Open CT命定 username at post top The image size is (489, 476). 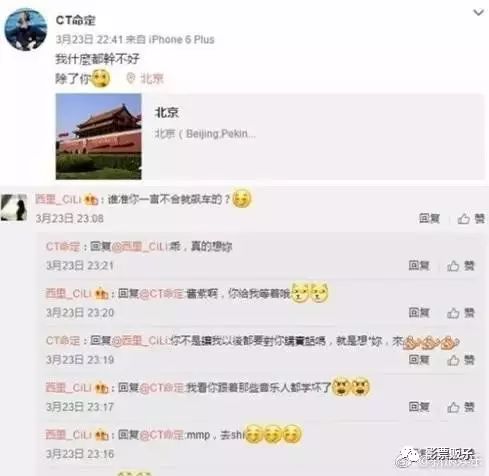[x=76, y=20]
